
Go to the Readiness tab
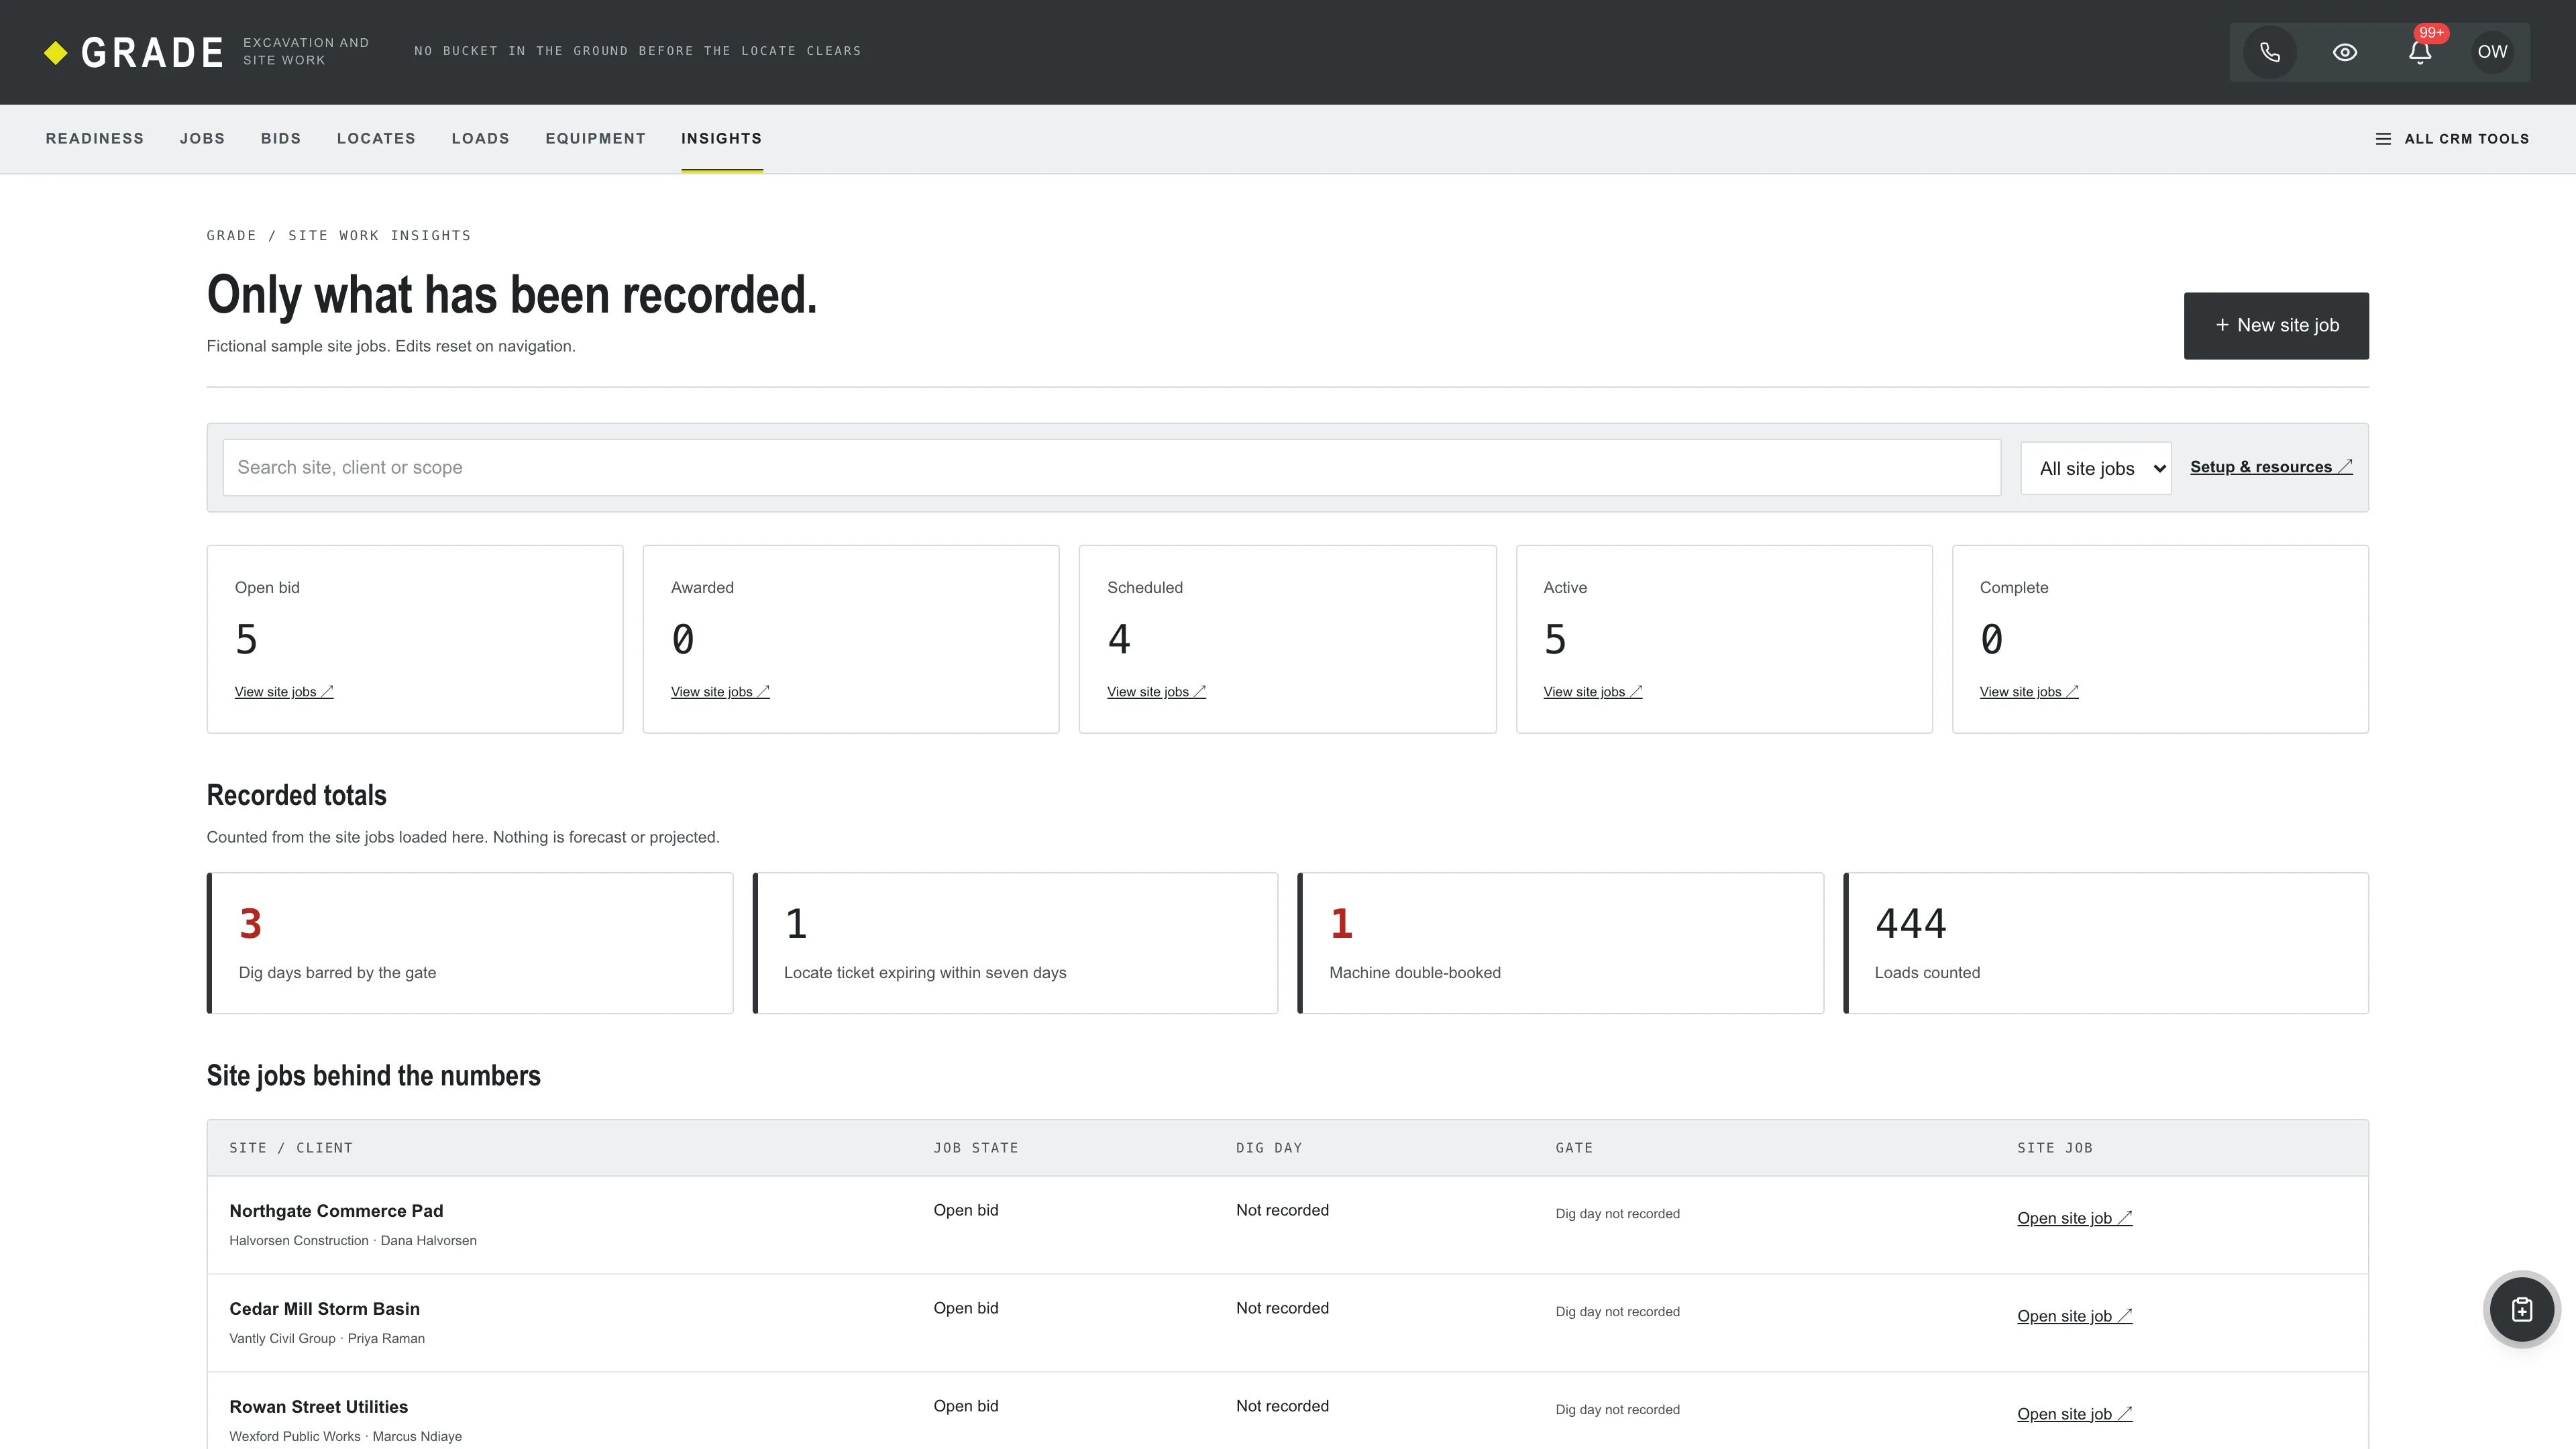95,139
